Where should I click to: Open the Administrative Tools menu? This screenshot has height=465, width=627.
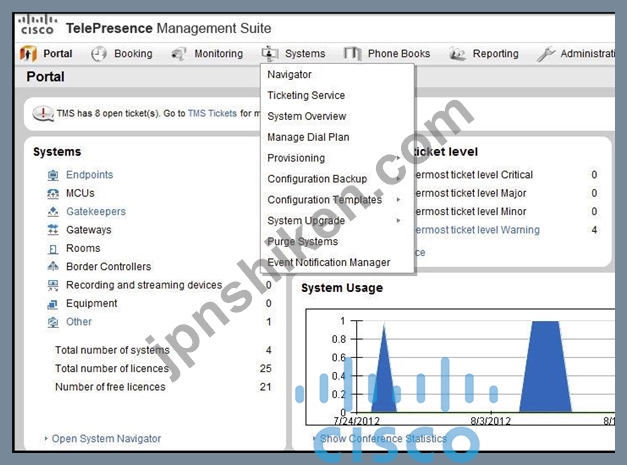[x=587, y=54]
